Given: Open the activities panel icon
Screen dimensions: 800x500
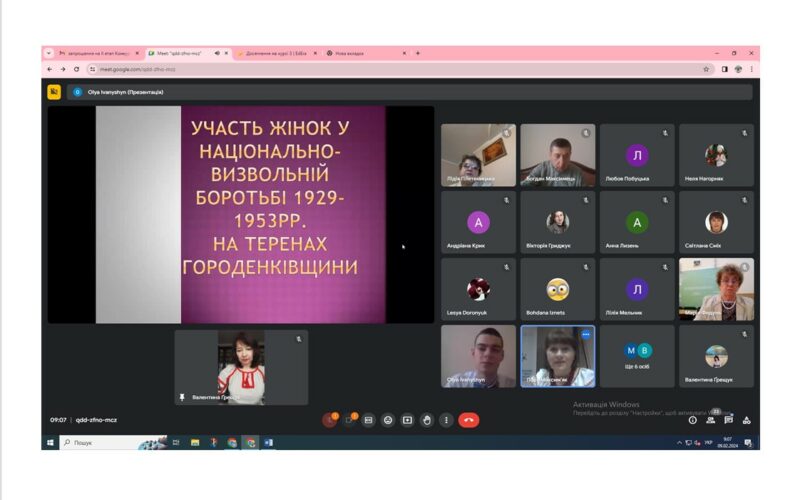Looking at the screenshot, I should [747, 420].
